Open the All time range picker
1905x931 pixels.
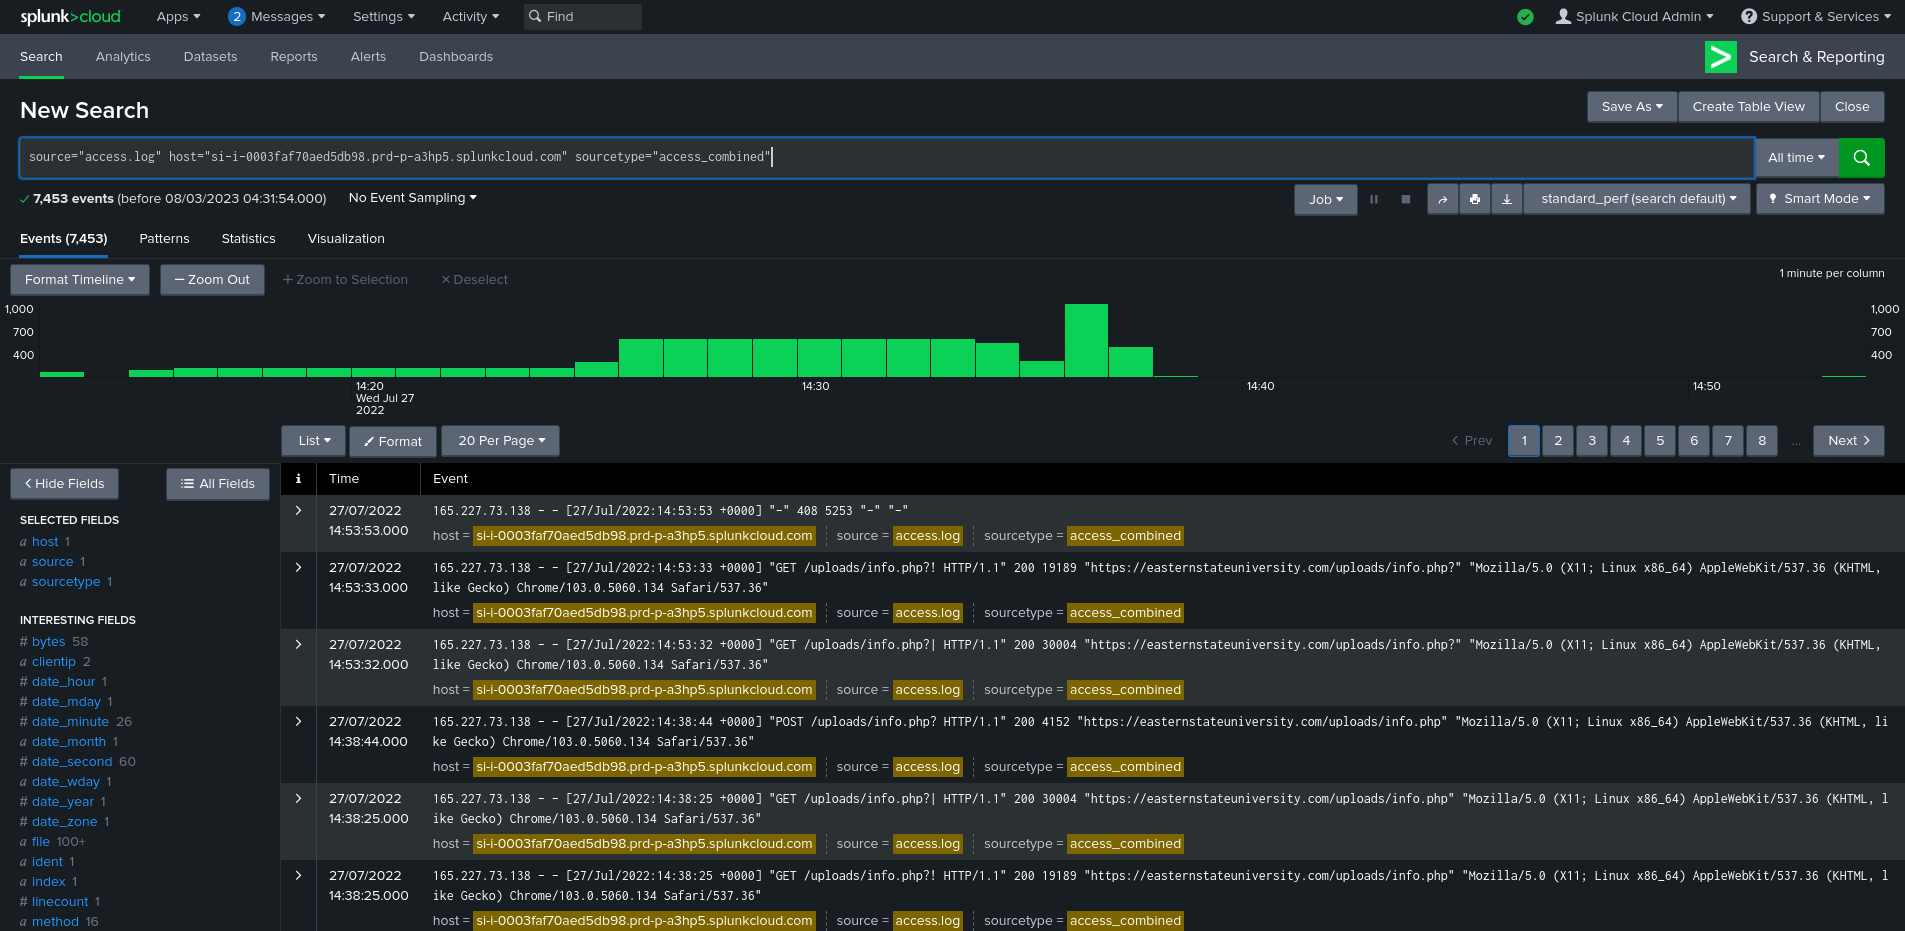[x=1796, y=157]
